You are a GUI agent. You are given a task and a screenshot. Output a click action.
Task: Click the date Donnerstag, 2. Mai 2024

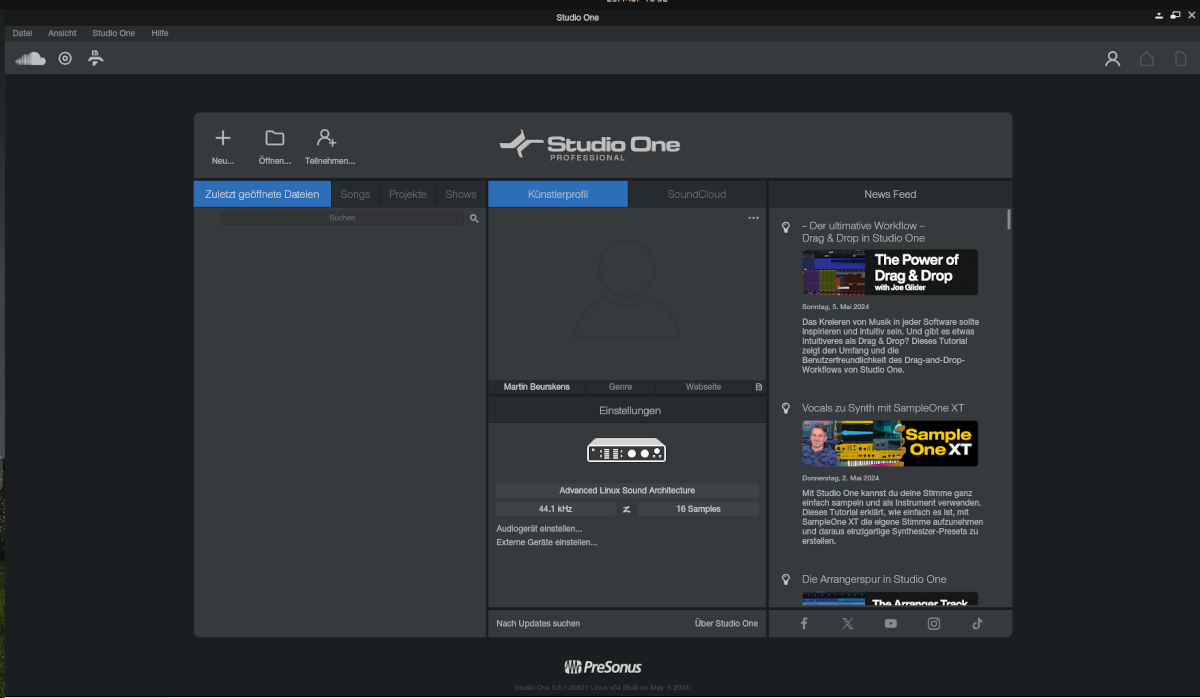842,477
